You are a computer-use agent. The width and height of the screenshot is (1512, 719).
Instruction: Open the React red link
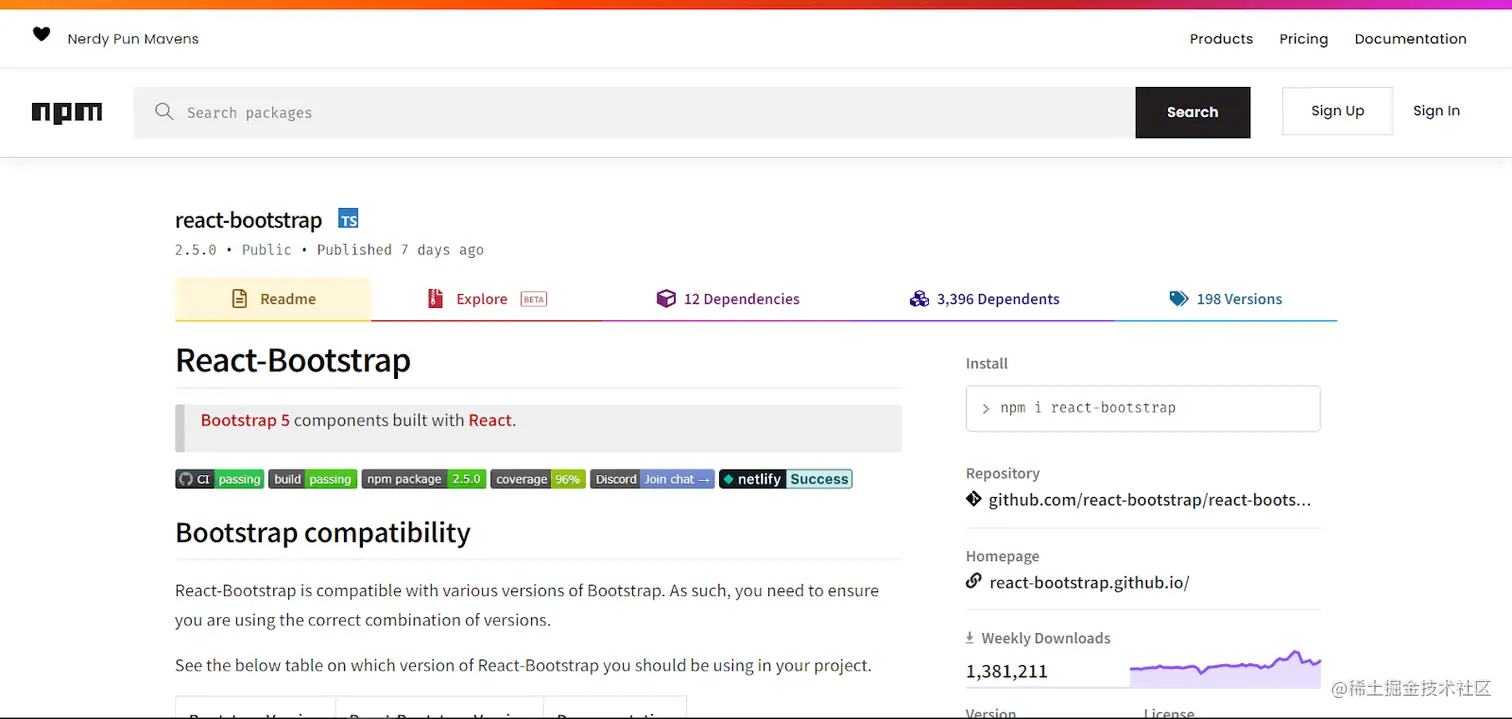490,420
